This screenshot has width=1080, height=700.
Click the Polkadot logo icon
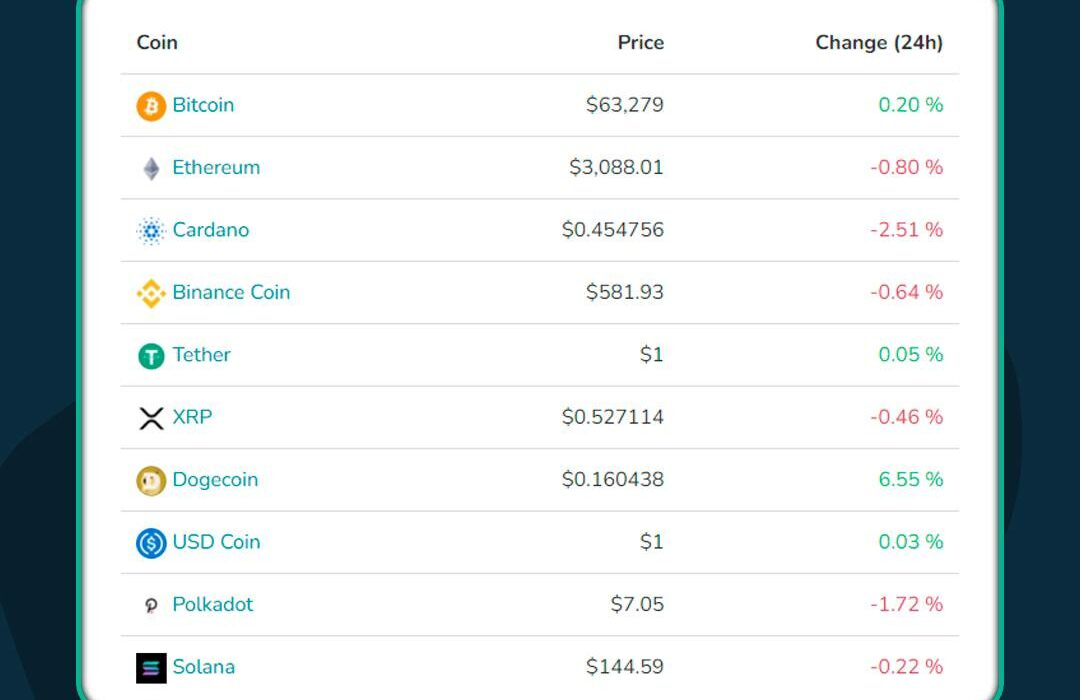(x=151, y=606)
